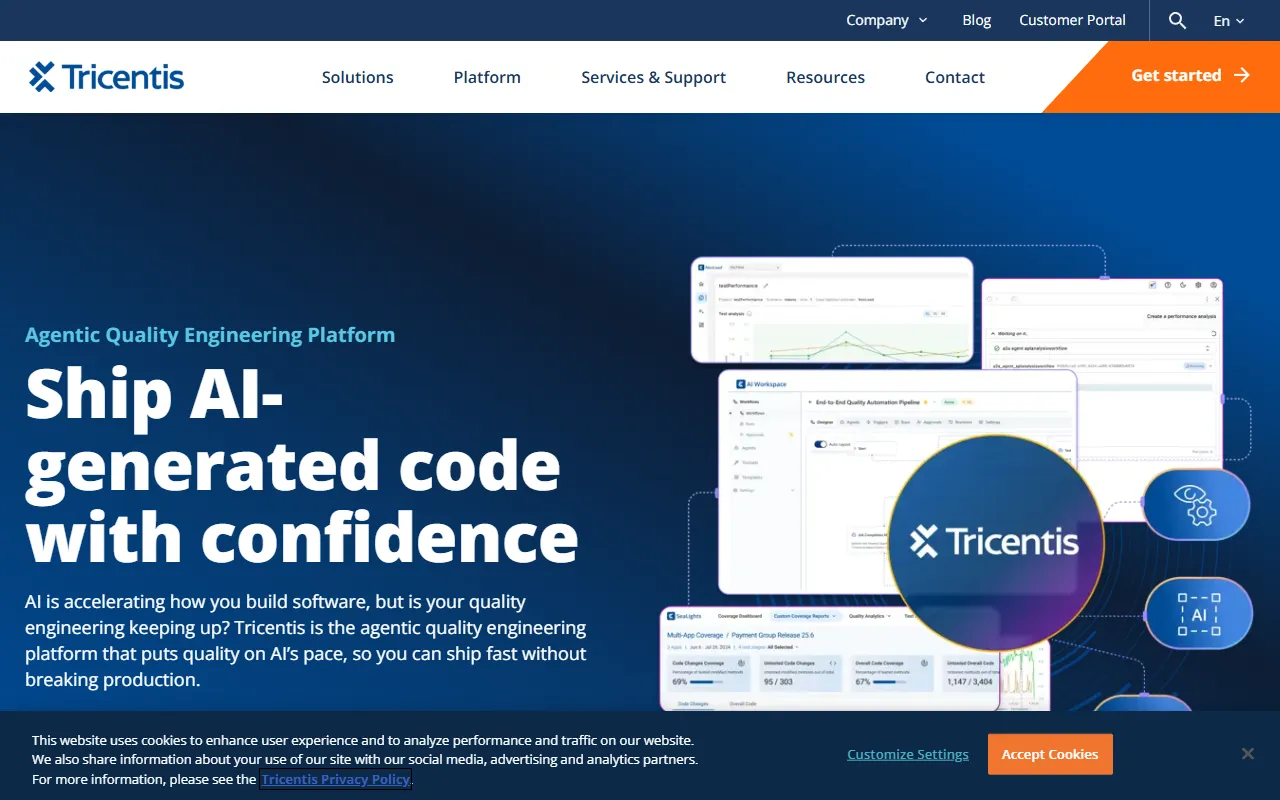The height and width of the screenshot is (800, 1280).
Task: Click the large Tricentis circle badge
Action: click(995, 543)
